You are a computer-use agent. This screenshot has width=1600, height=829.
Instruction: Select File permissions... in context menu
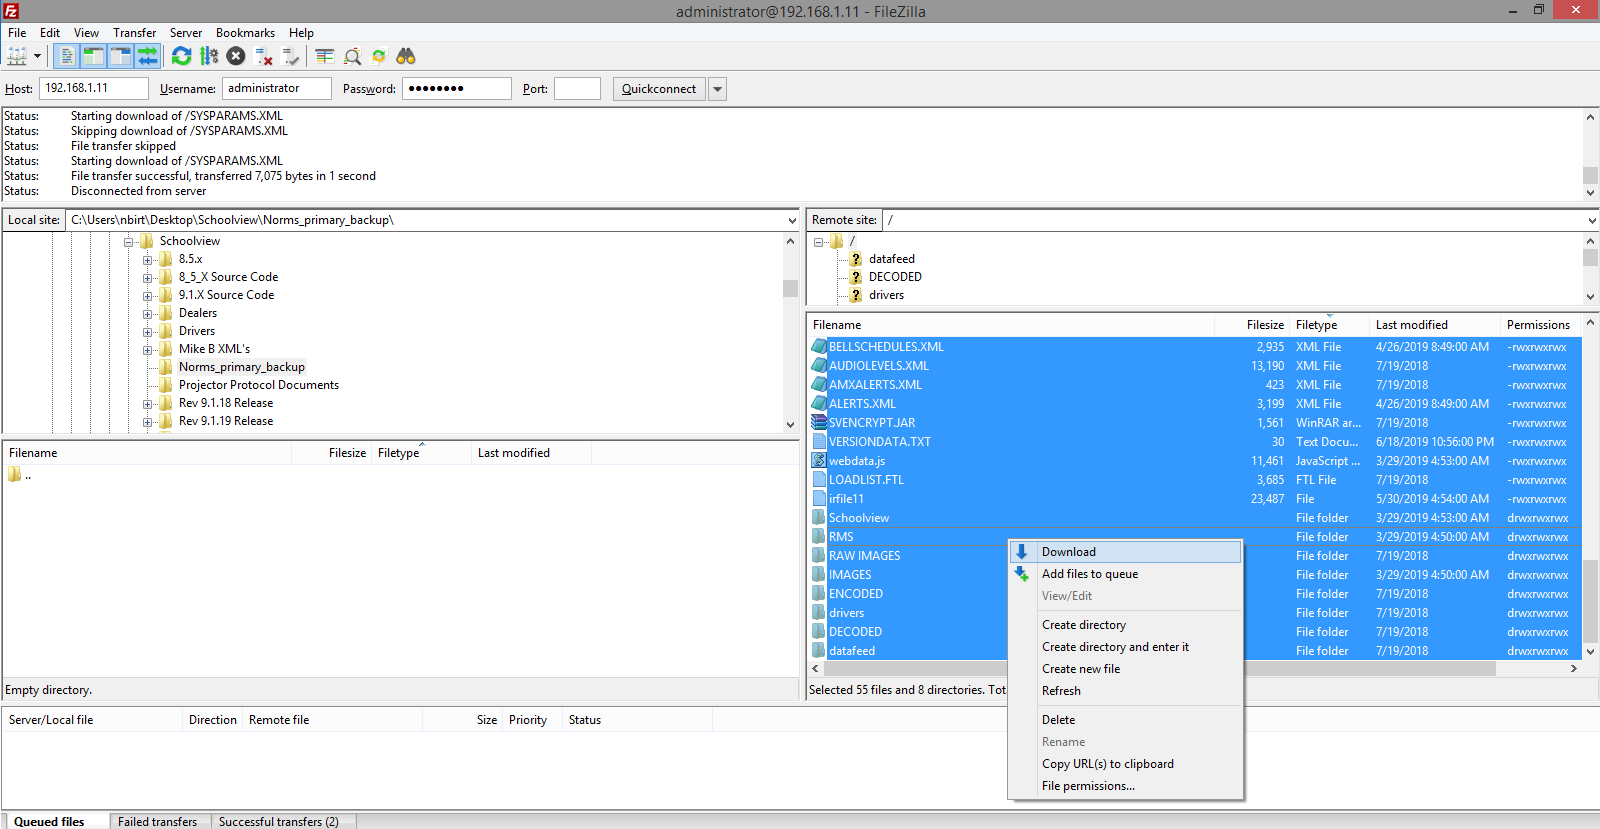[x=1088, y=786]
